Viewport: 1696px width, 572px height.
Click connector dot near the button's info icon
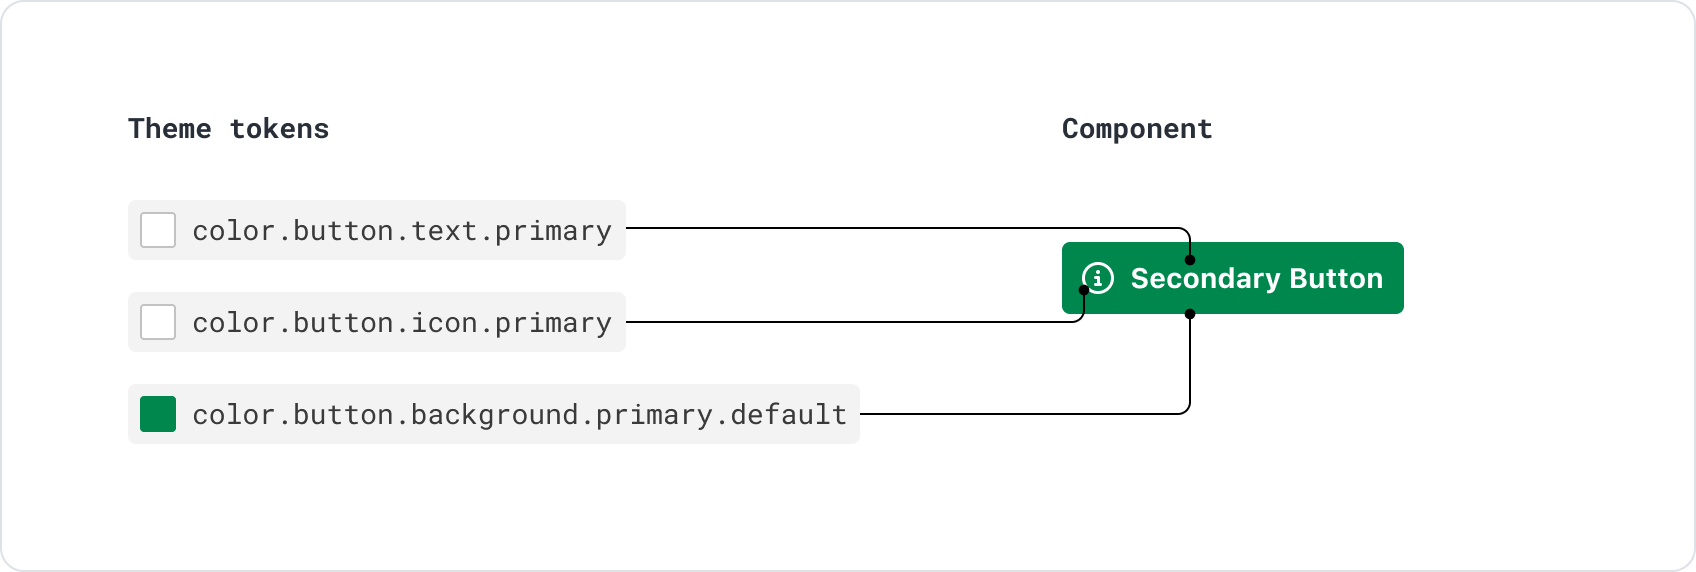pyautogui.click(x=1084, y=290)
